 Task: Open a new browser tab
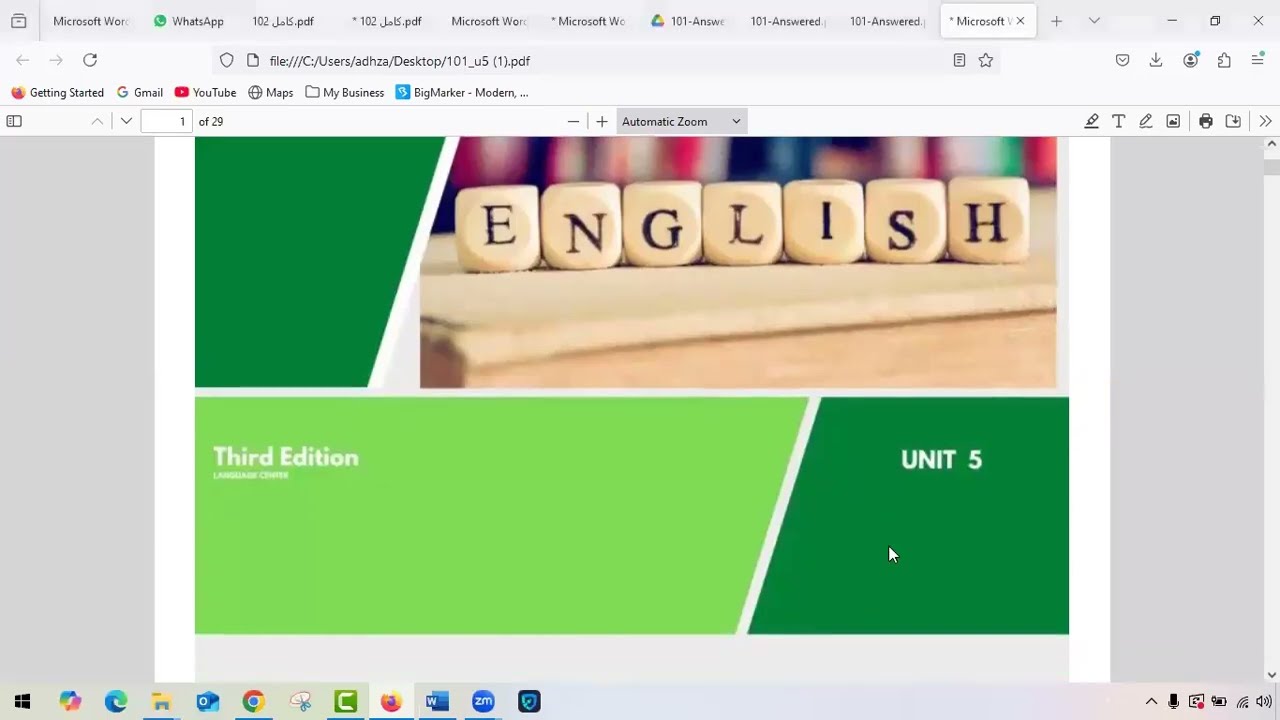(1056, 21)
